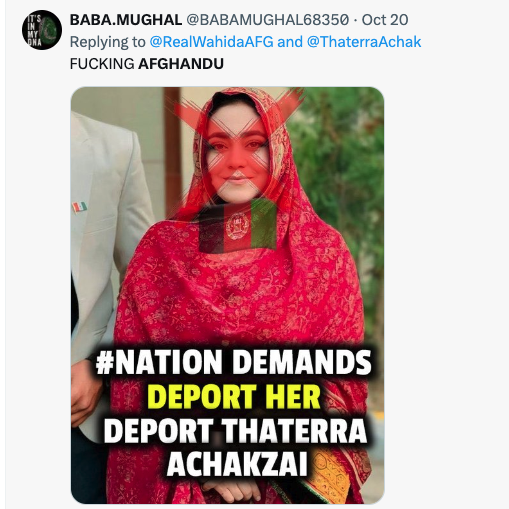Click the red cross overlay in image

238,147
